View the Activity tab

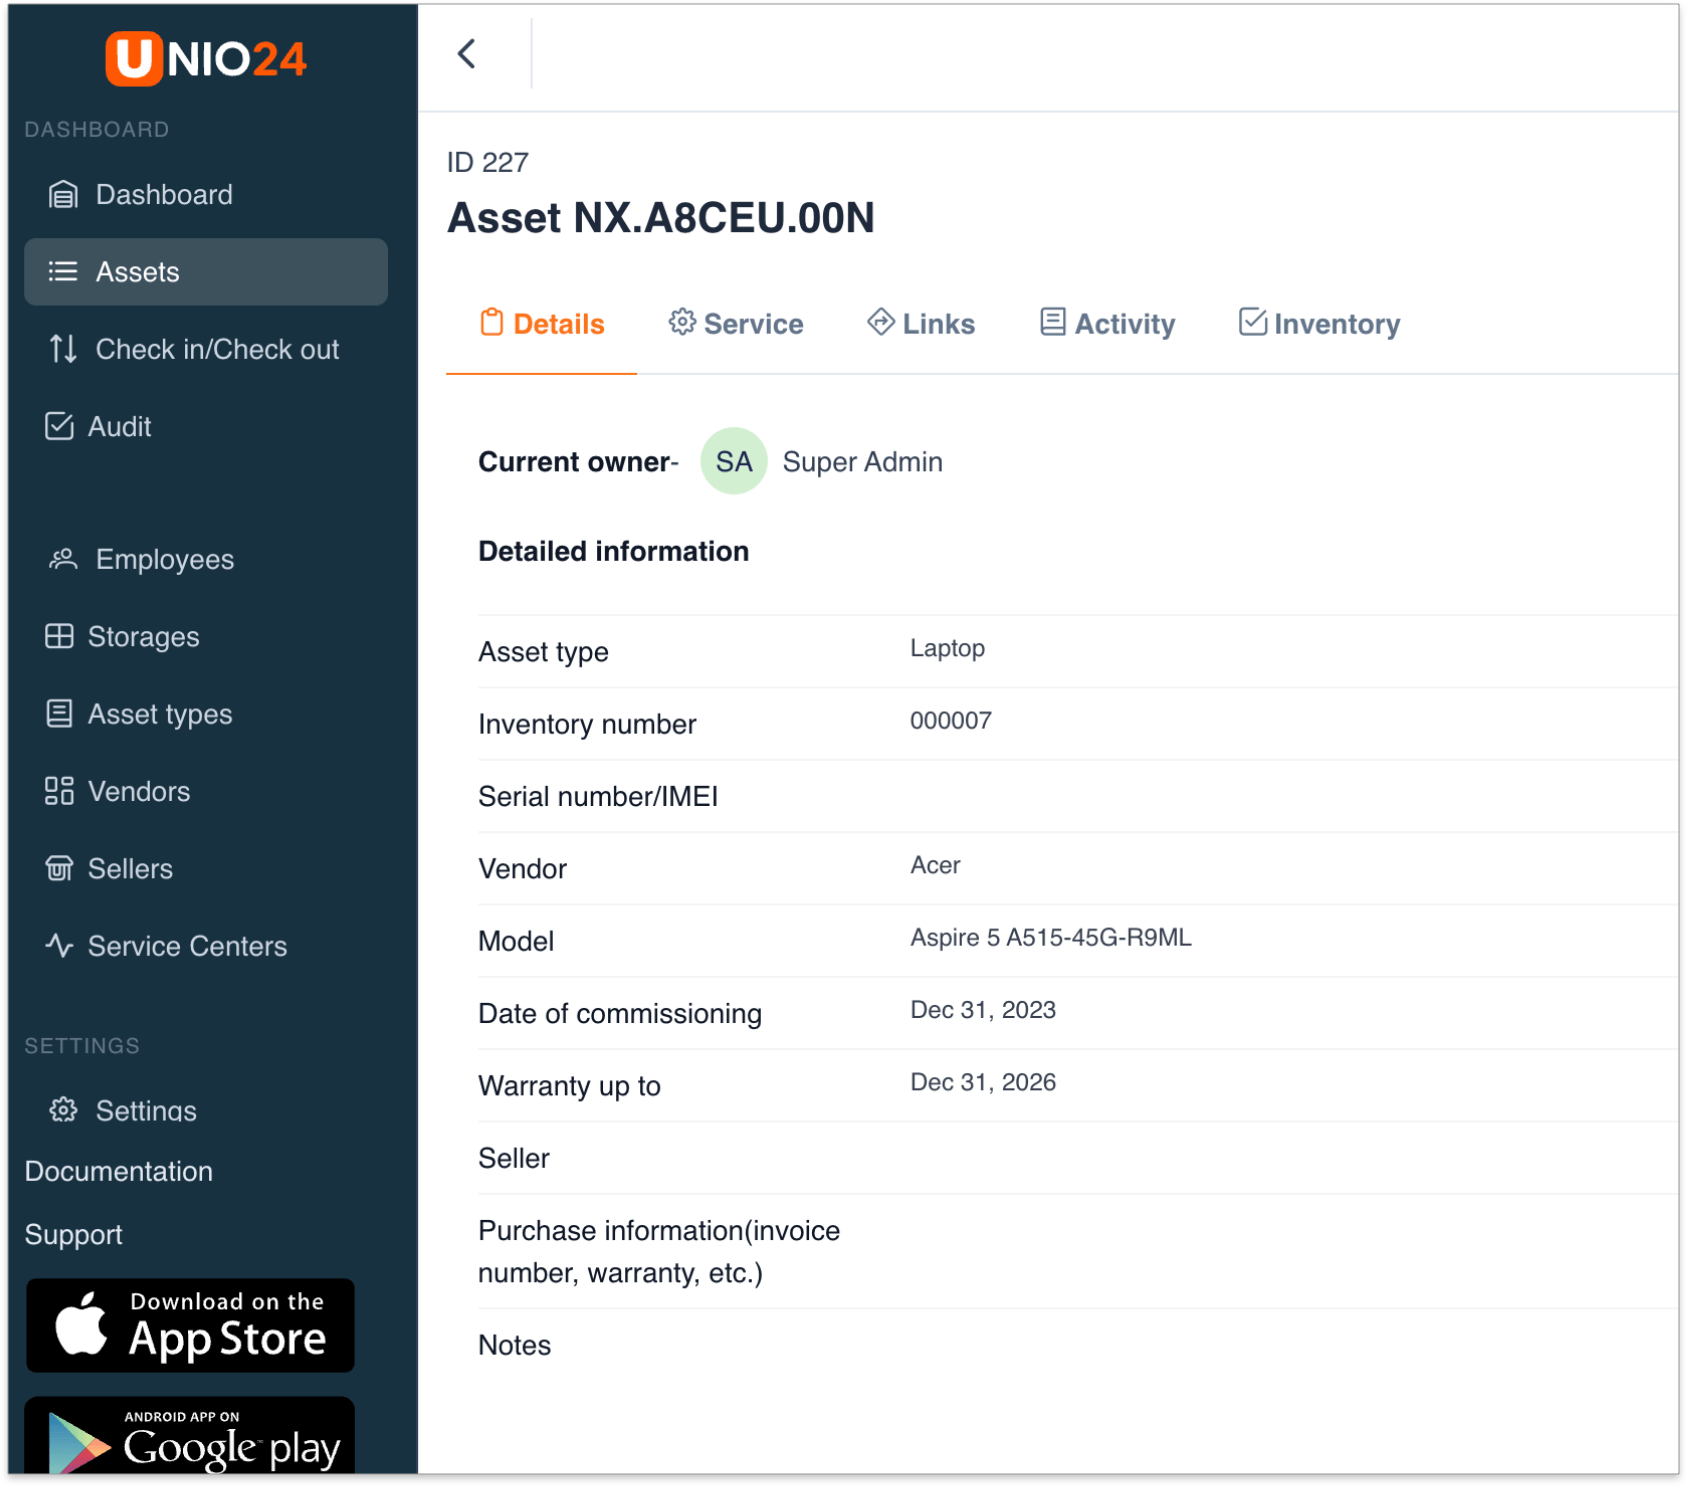[x=1107, y=324]
